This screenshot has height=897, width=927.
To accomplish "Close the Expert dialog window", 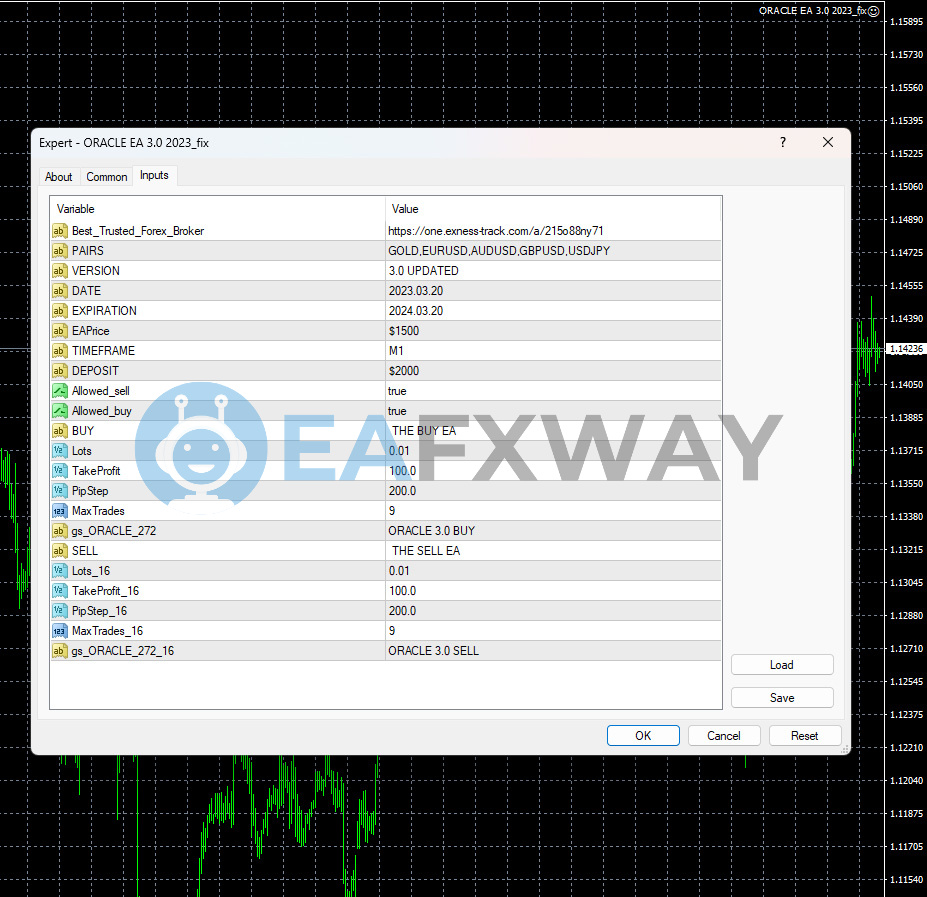I will 828,143.
